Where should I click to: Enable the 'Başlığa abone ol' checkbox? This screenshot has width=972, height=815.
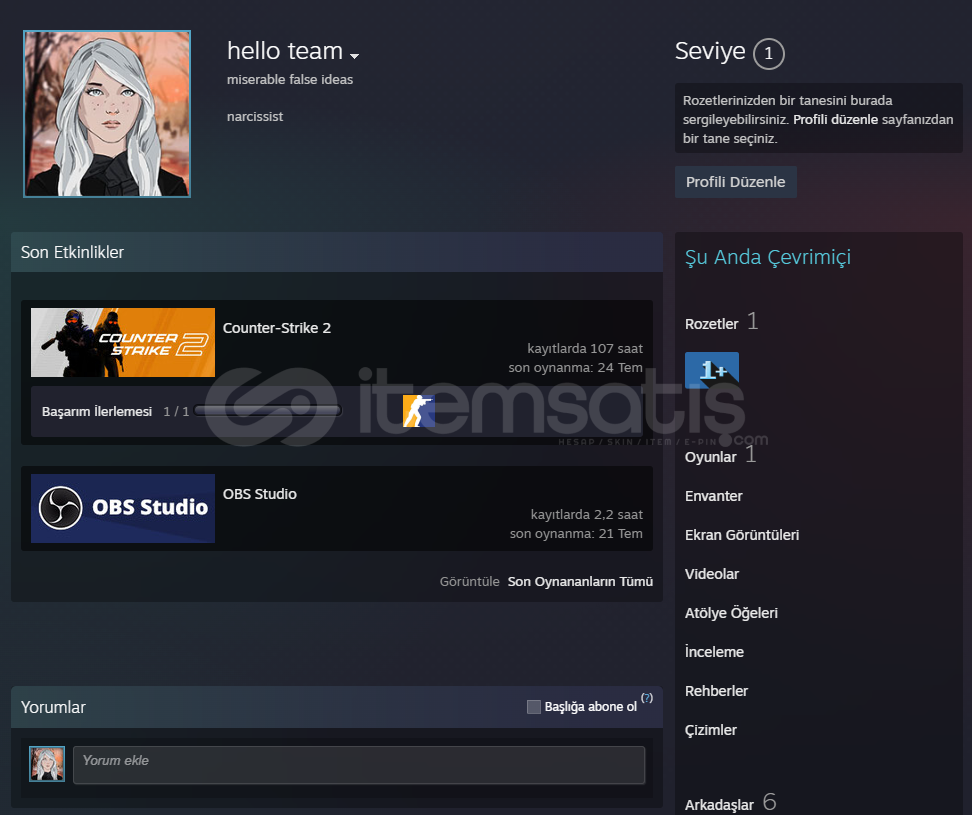[534, 707]
